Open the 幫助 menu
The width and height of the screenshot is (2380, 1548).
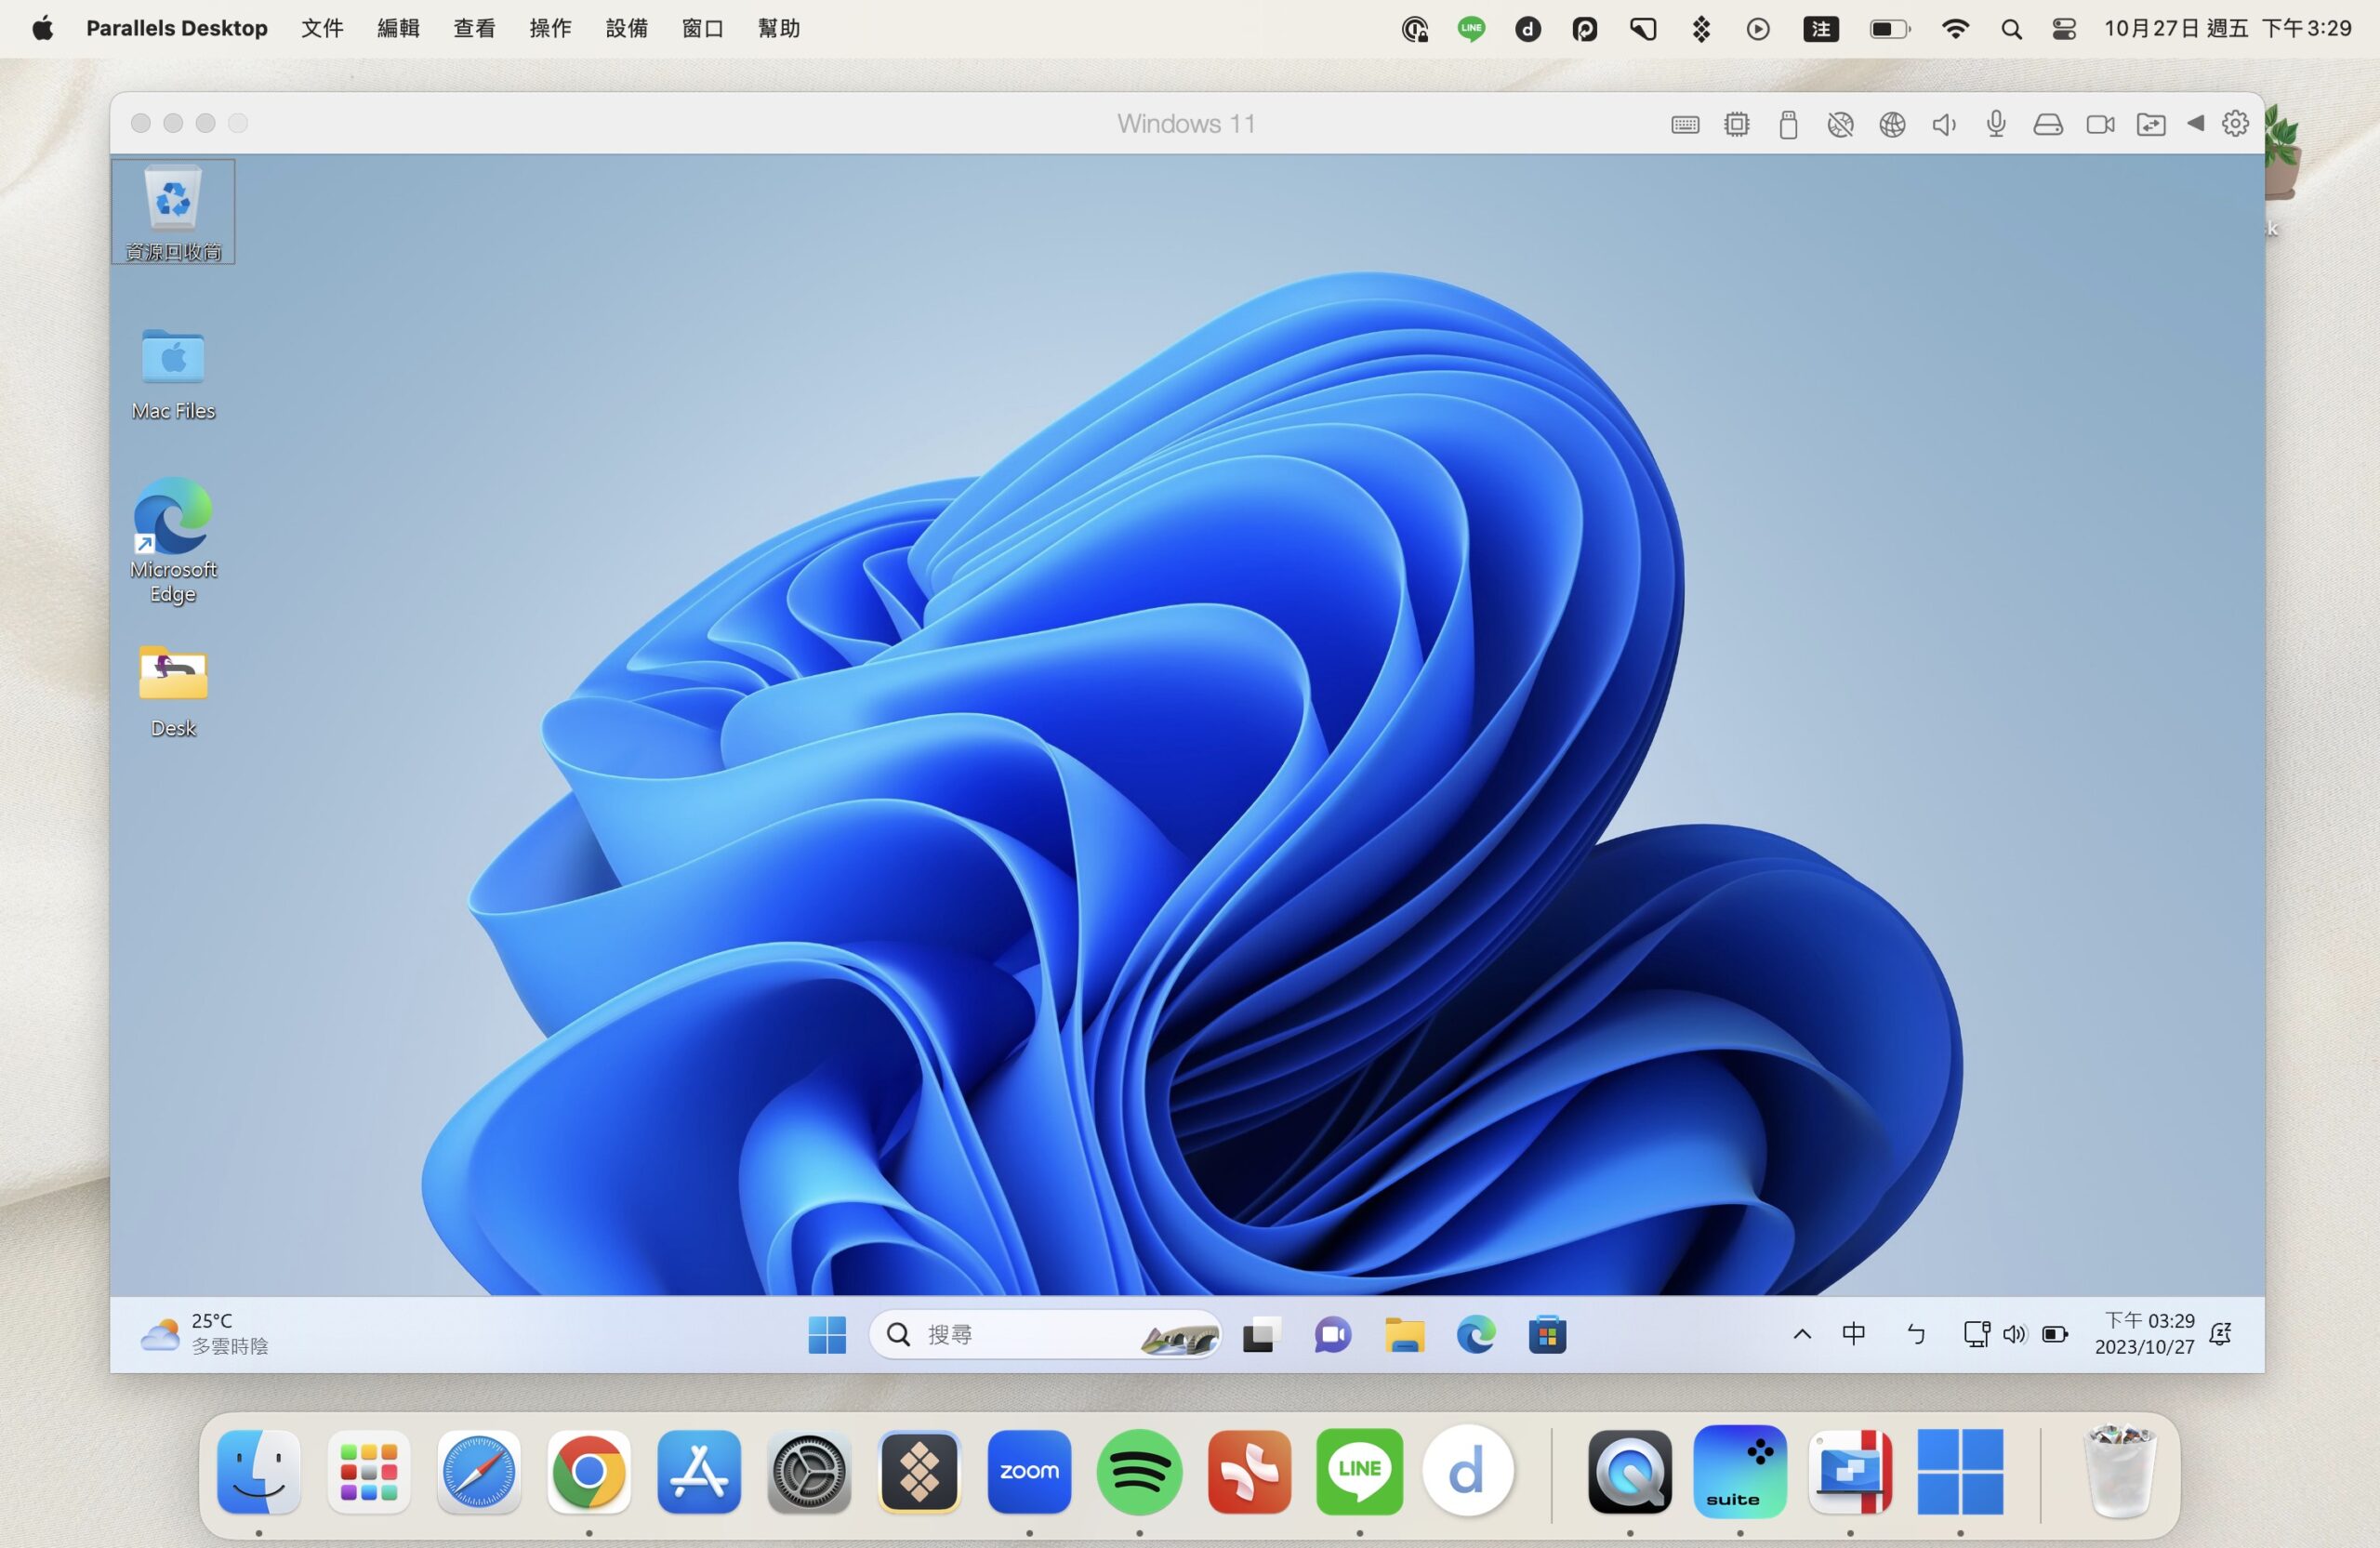point(778,28)
